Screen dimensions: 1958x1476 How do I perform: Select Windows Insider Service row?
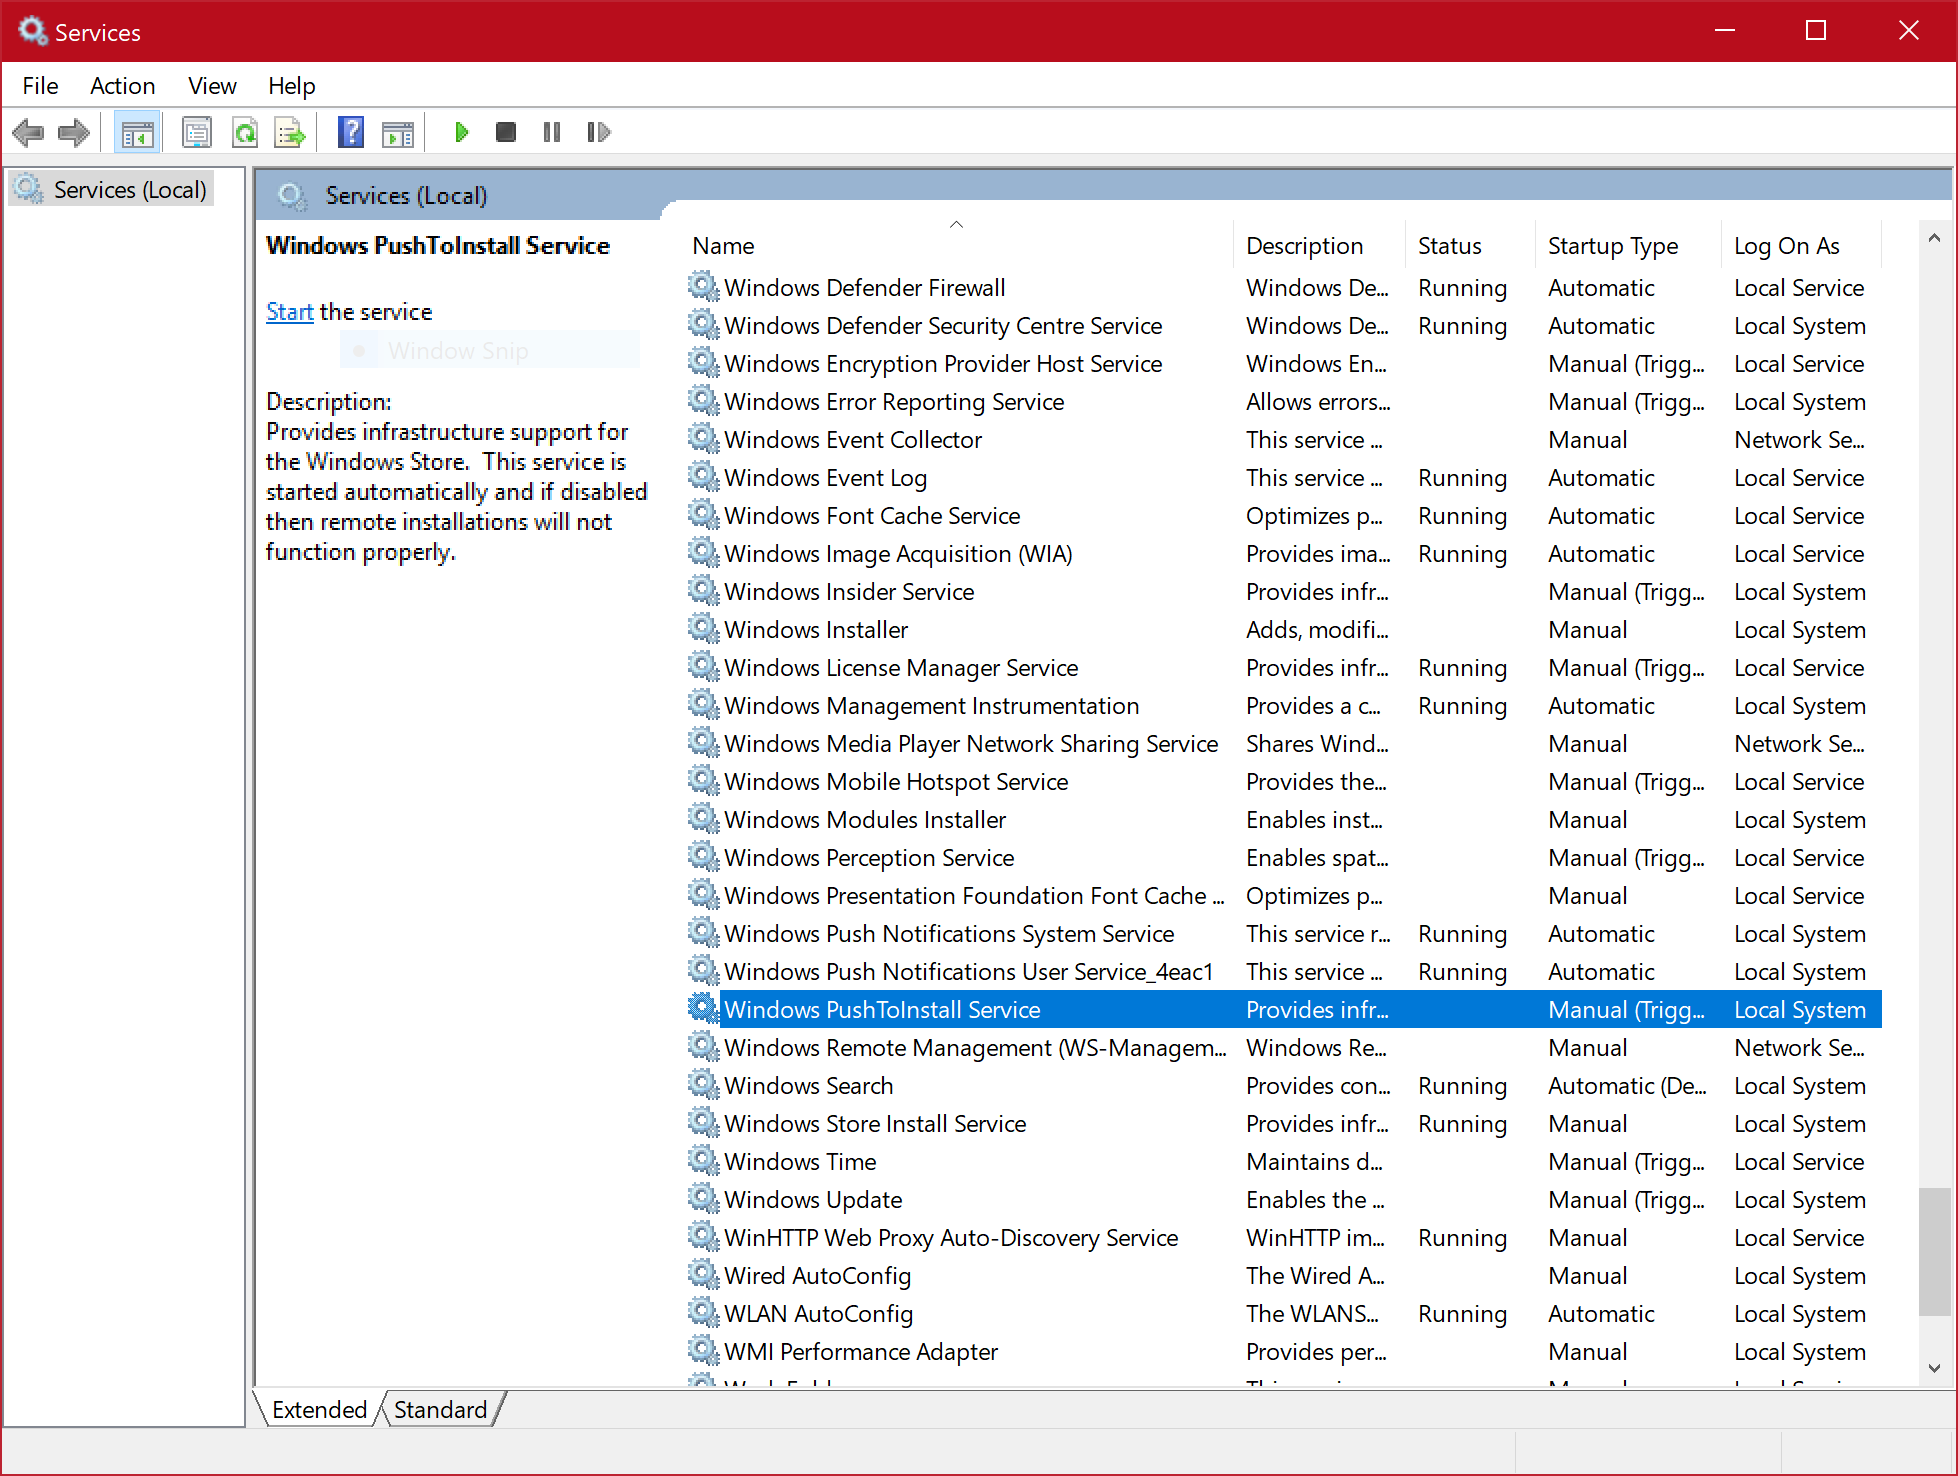click(x=1284, y=592)
